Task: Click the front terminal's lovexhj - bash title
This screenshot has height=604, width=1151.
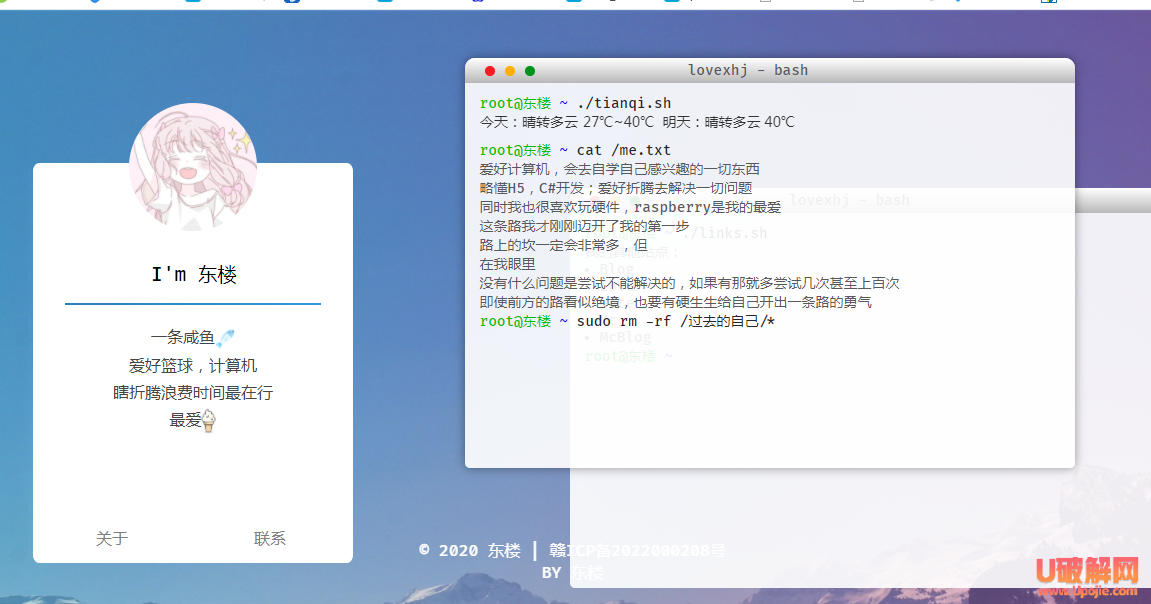Action: (x=748, y=70)
